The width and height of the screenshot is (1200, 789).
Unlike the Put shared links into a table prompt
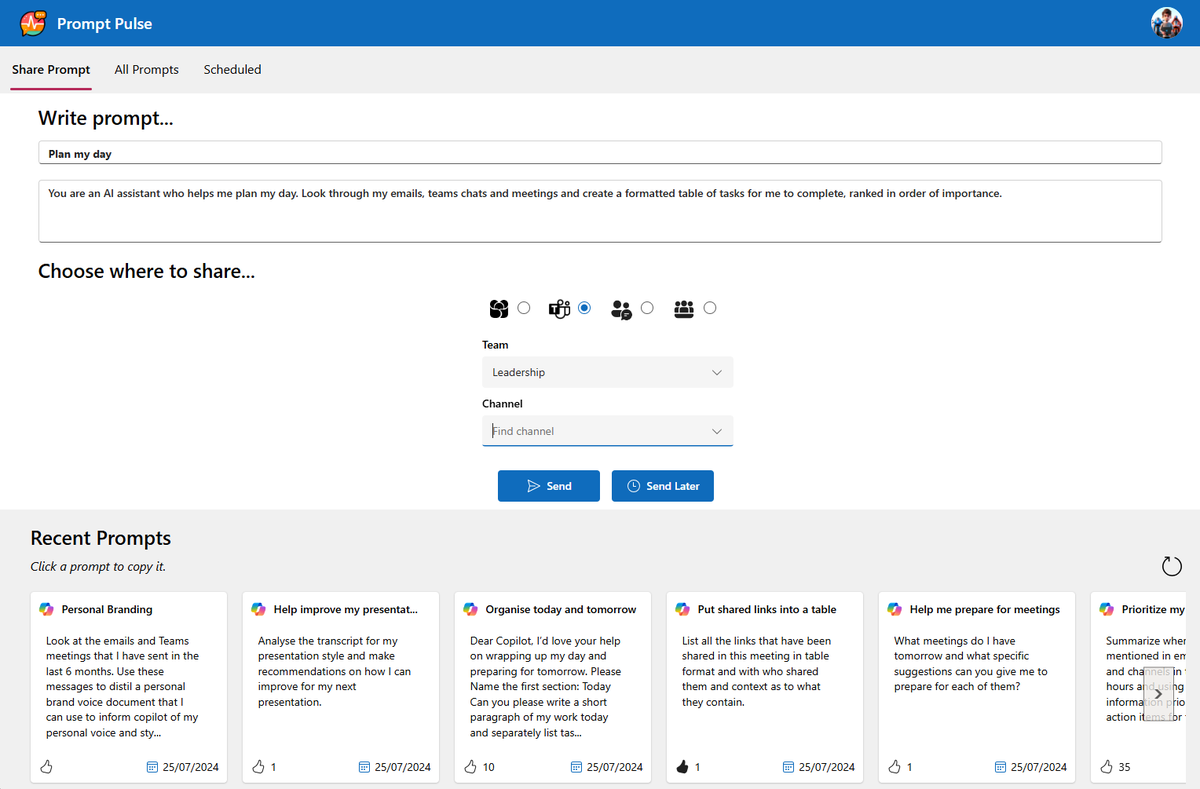[682, 767]
